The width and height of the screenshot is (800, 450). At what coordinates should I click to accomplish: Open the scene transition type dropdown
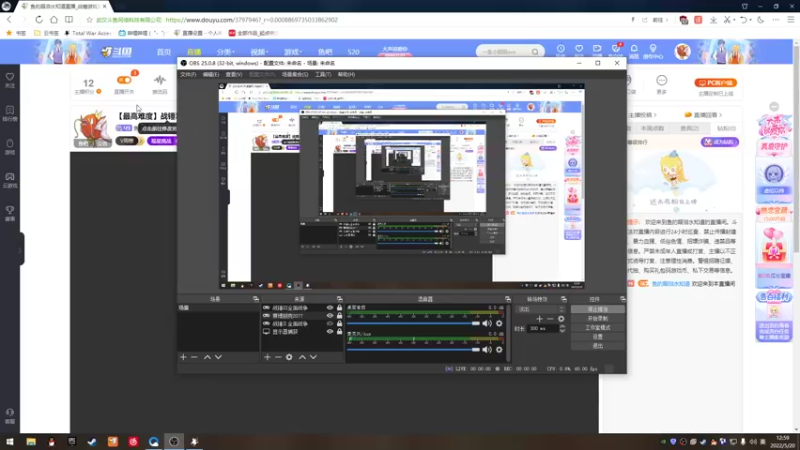(x=541, y=309)
